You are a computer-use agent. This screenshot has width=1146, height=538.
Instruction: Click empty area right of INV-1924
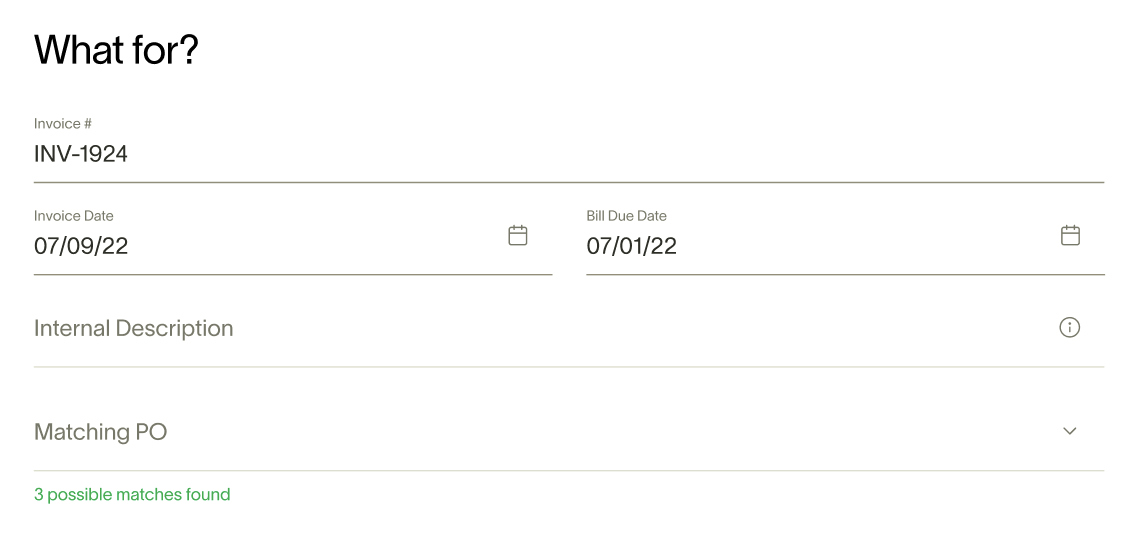click(600, 154)
